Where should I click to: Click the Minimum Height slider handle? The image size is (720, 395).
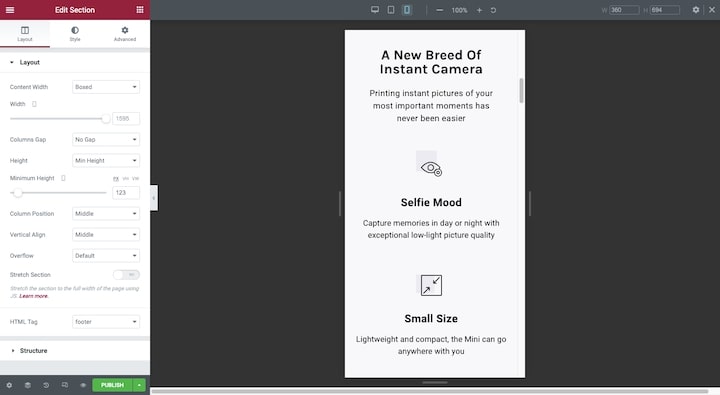pyautogui.click(x=17, y=192)
